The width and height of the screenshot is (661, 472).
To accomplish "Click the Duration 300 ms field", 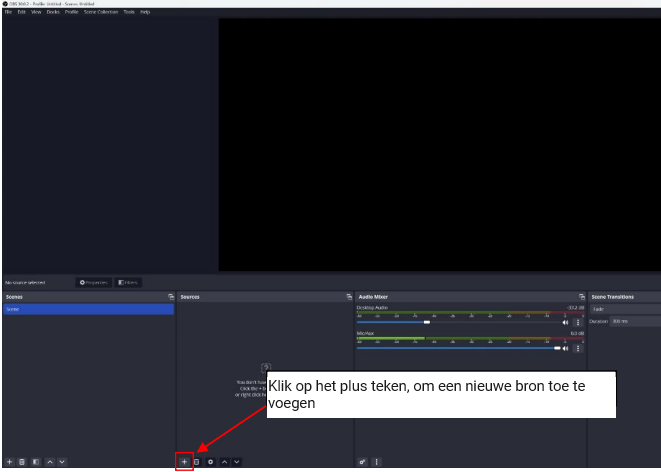I will point(635,321).
